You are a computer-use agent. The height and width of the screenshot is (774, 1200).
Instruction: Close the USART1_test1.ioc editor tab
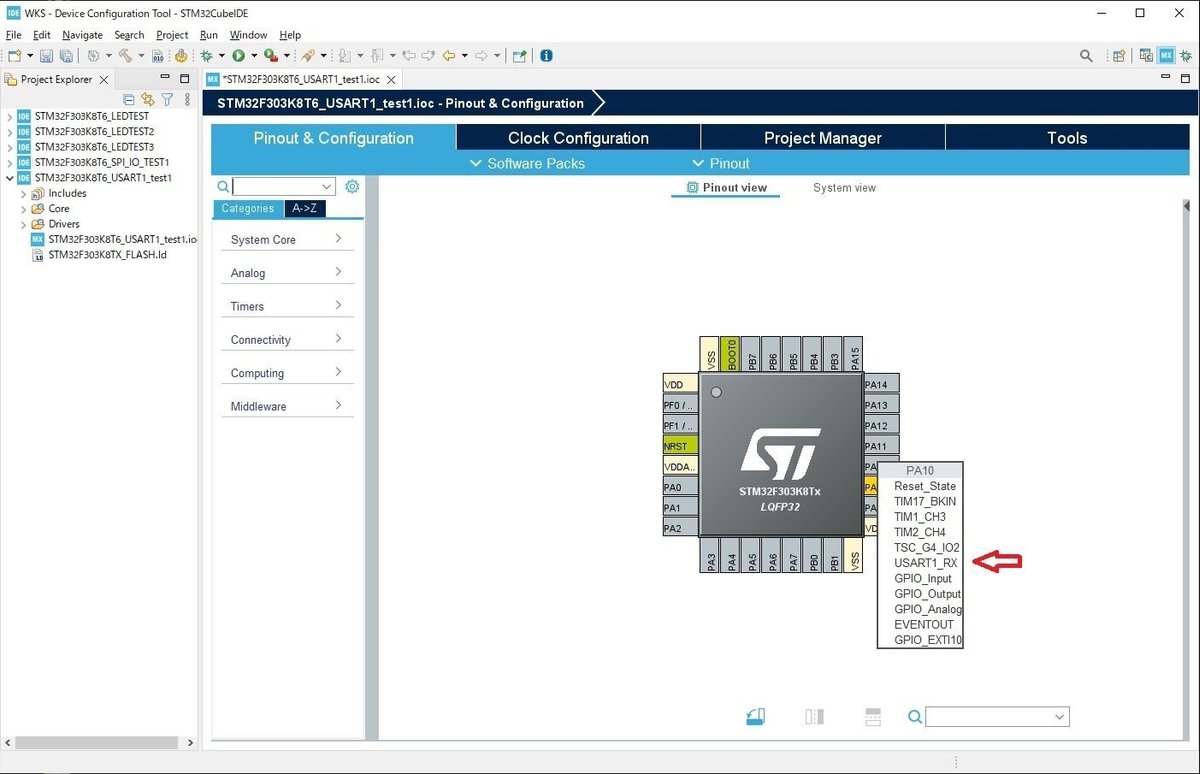point(391,79)
